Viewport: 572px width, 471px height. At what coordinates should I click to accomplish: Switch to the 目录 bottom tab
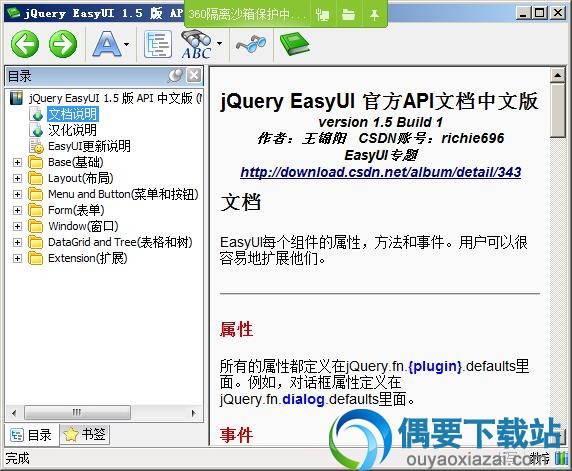pos(31,435)
